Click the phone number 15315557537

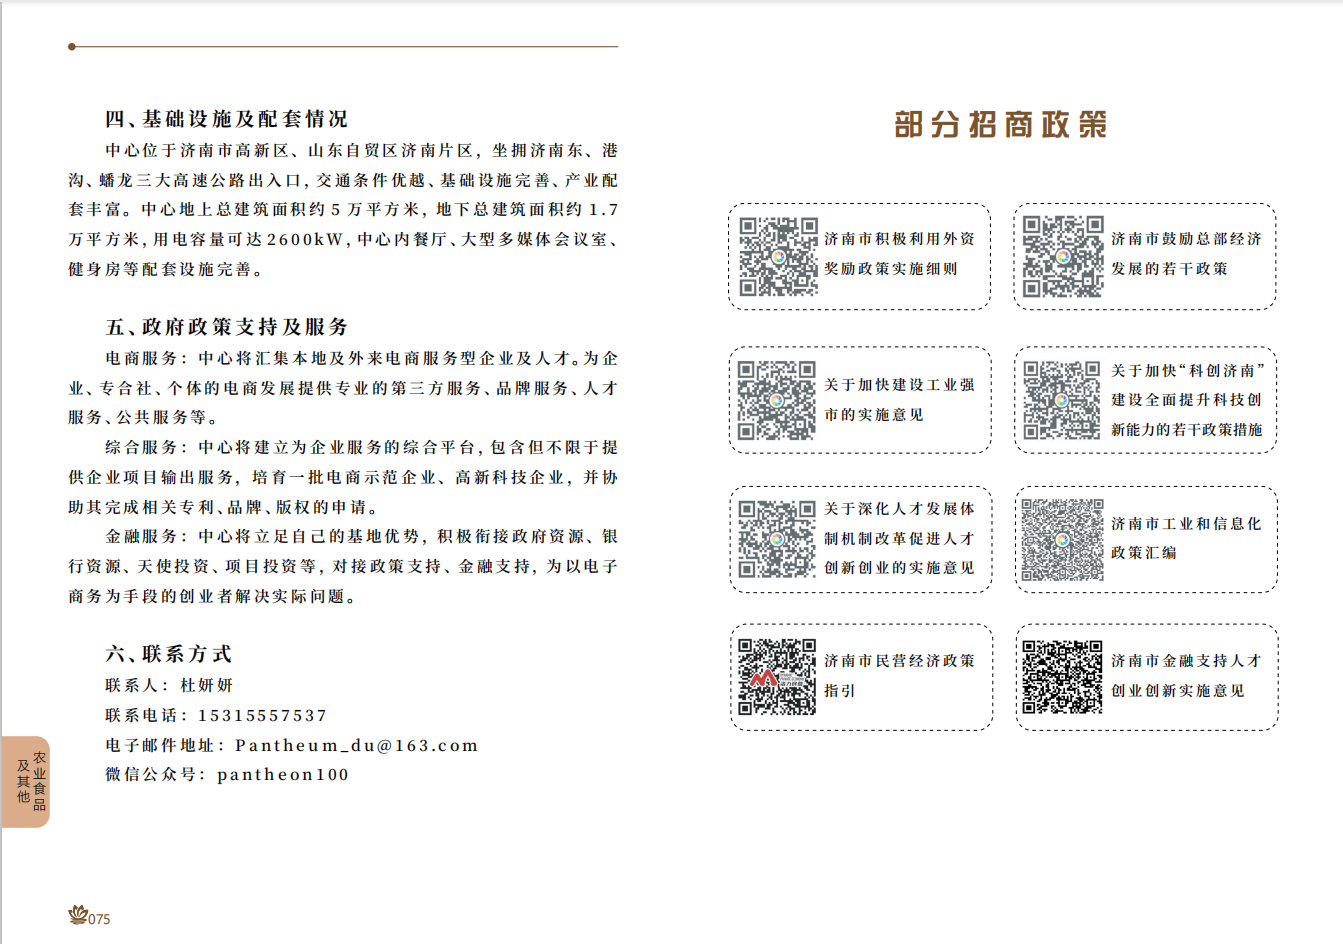[x=262, y=715]
